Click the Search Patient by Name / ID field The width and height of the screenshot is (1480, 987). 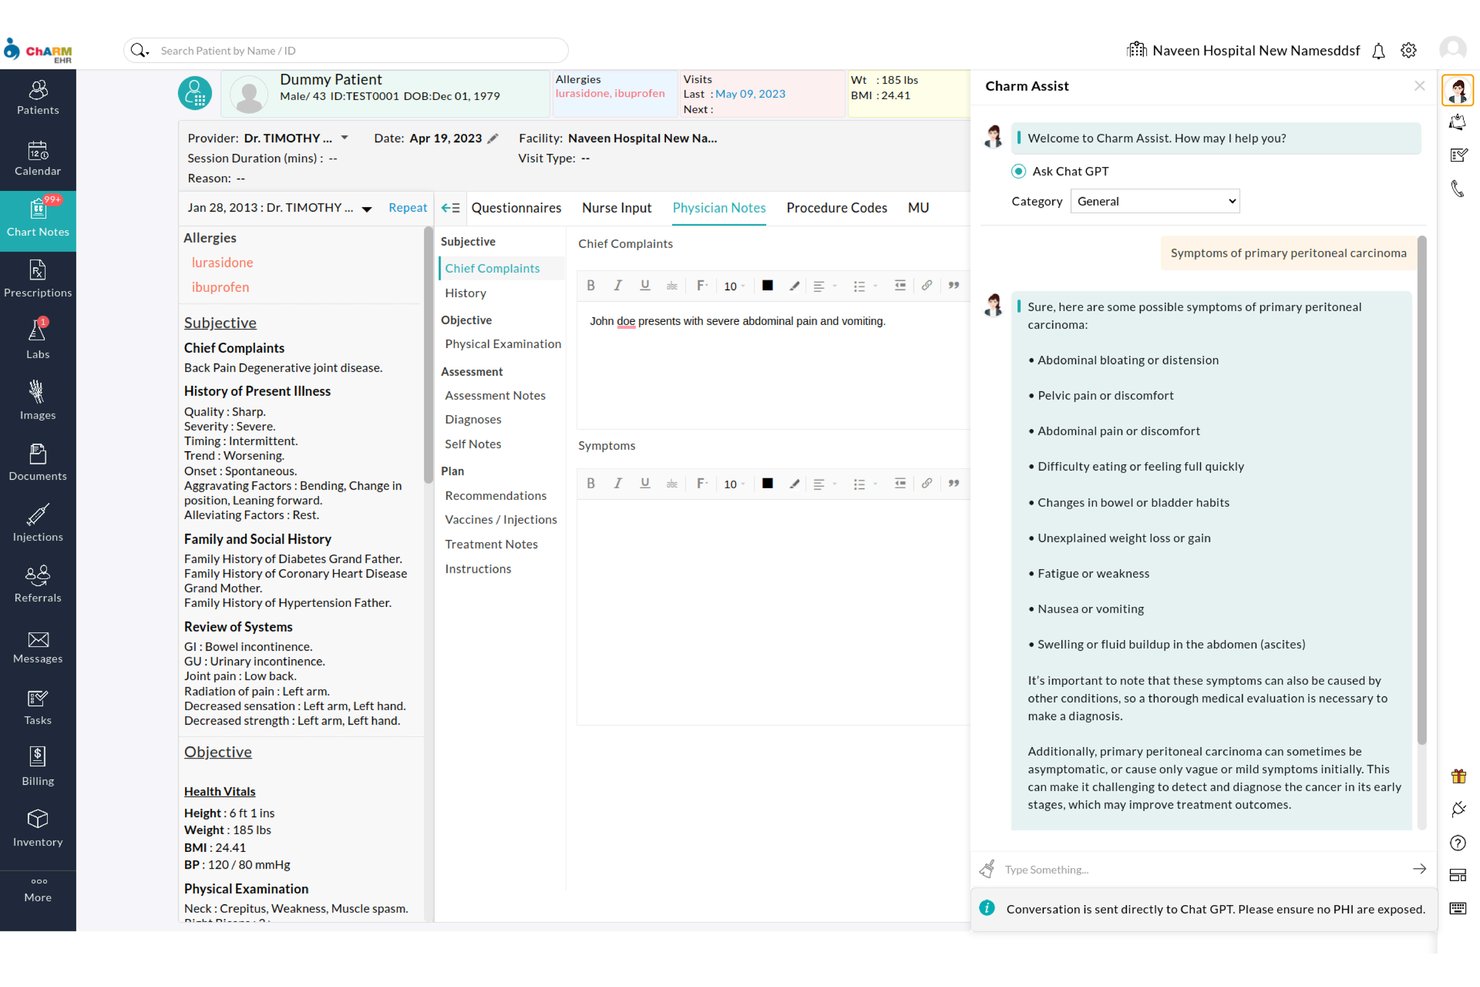[346, 50]
